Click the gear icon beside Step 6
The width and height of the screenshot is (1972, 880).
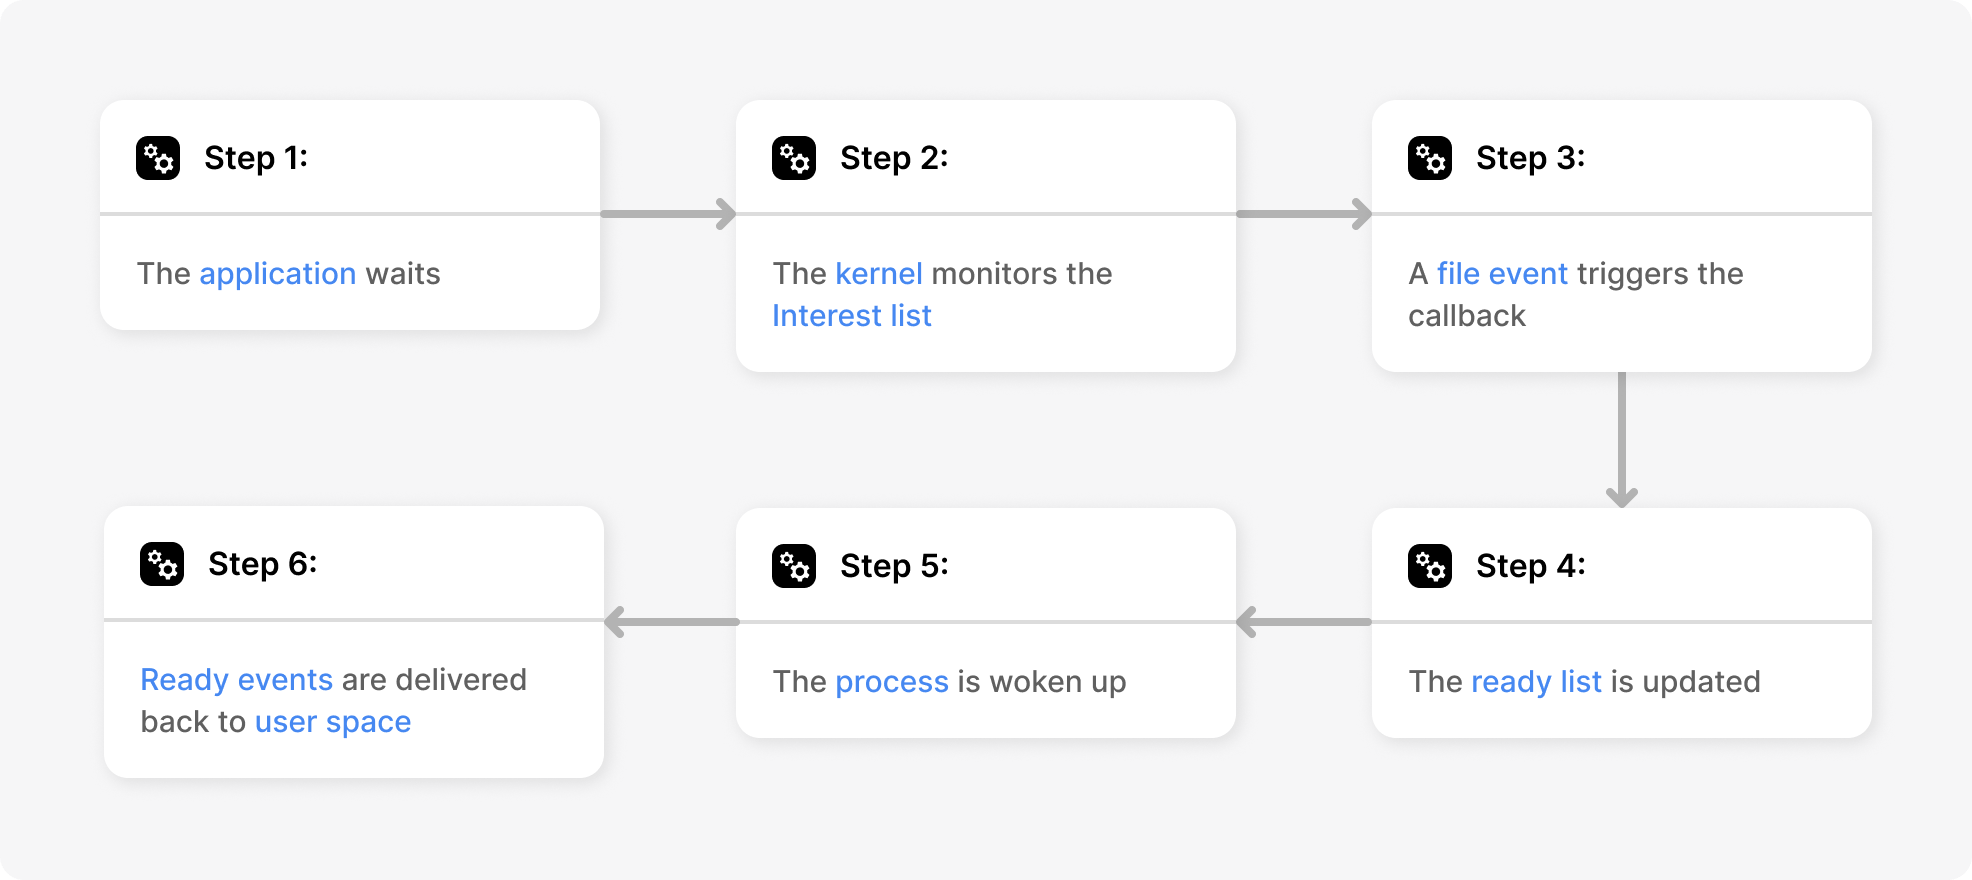click(x=162, y=564)
